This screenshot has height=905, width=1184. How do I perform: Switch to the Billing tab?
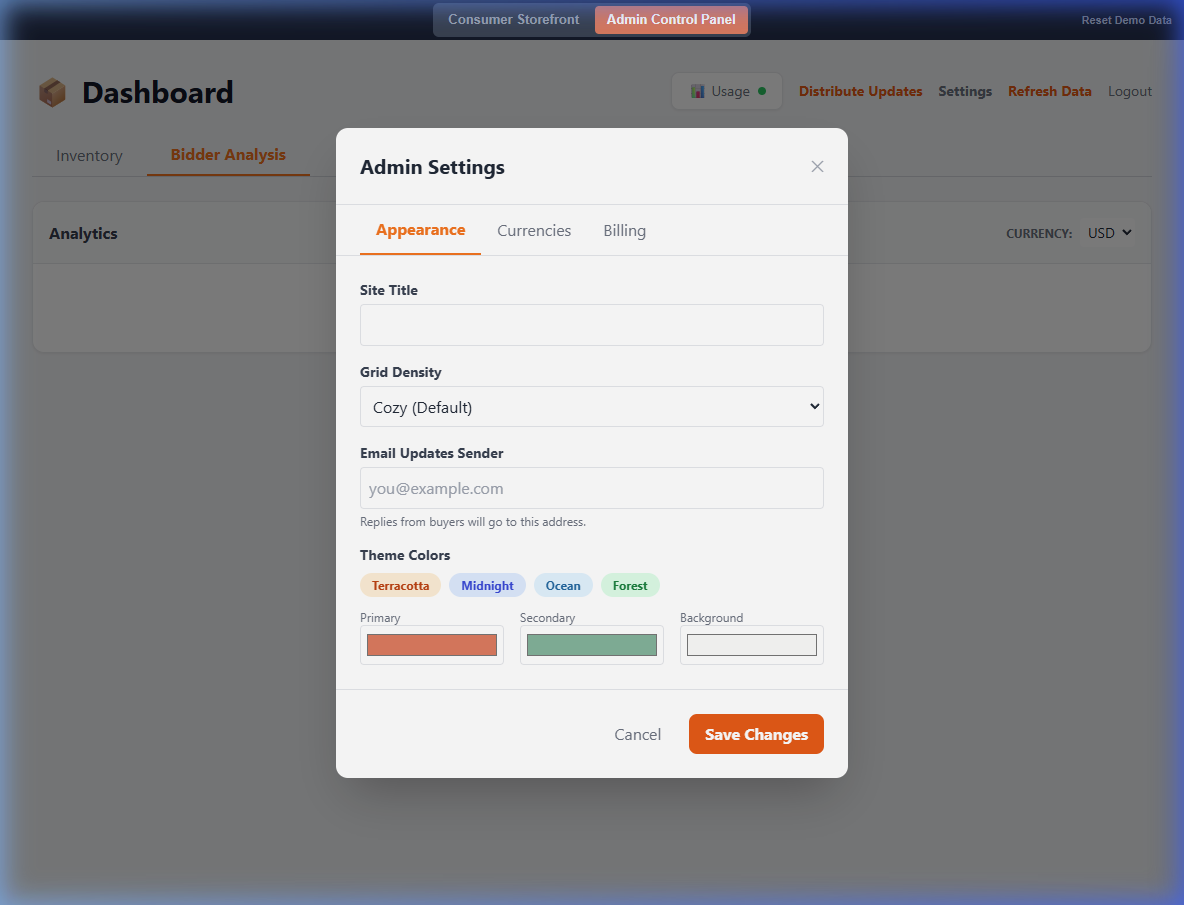click(x=624, y=230)
